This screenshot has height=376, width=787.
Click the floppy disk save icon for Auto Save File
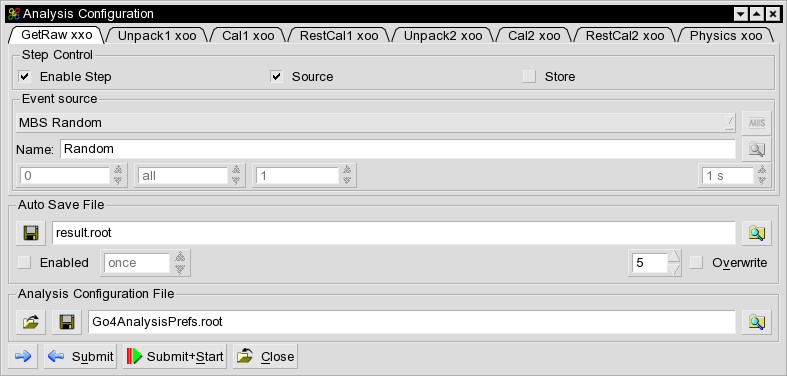[x=30, y=233]
